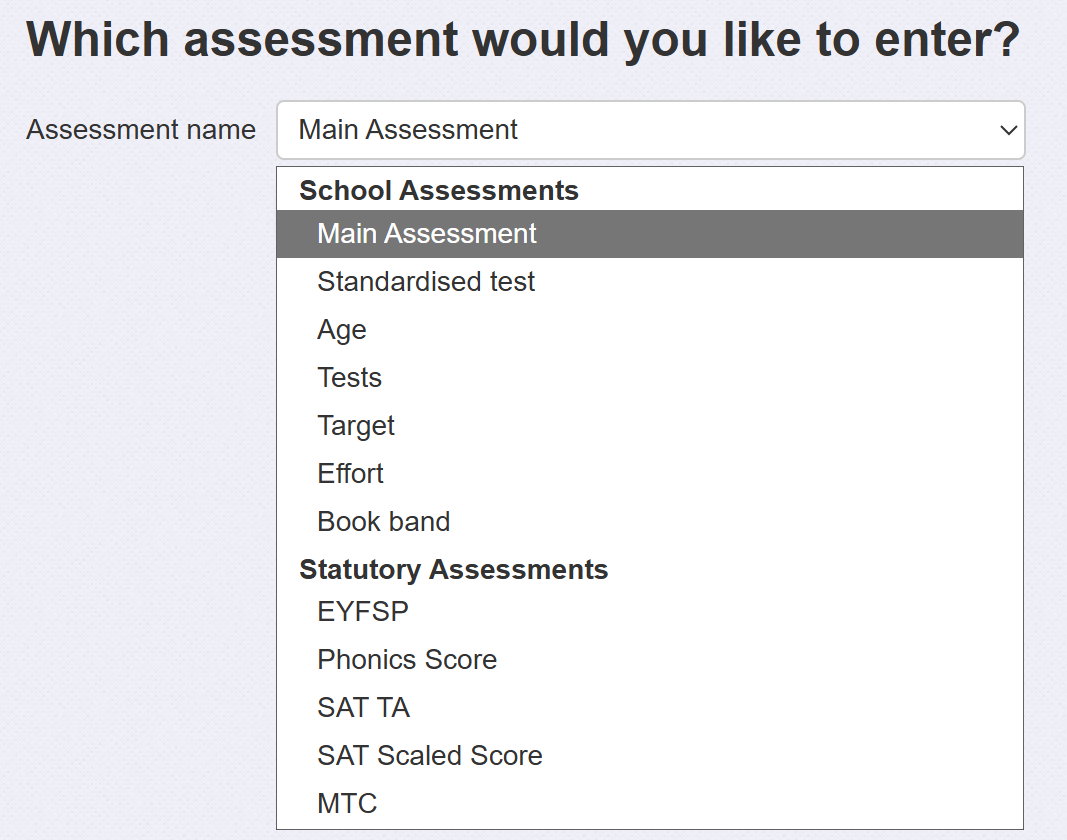
Task: Click the Assessment name combo box field
Action: [640, 130]
